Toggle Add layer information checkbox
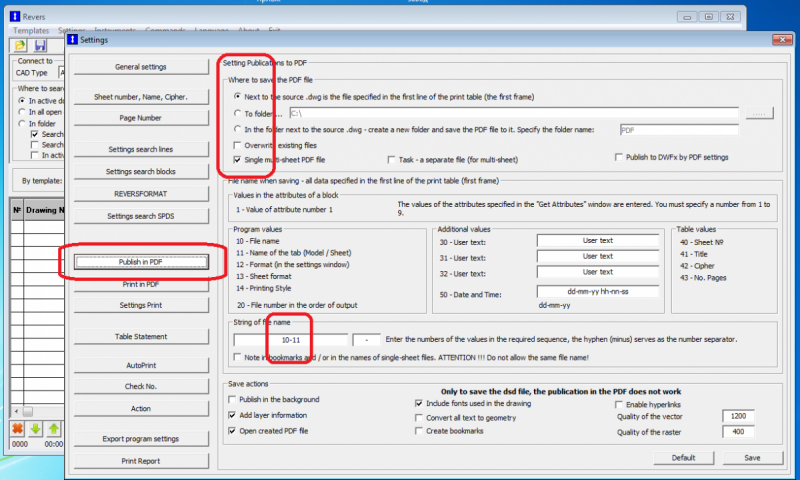The width and height of the screenshot is (800, 480). [x=232, y=415]
